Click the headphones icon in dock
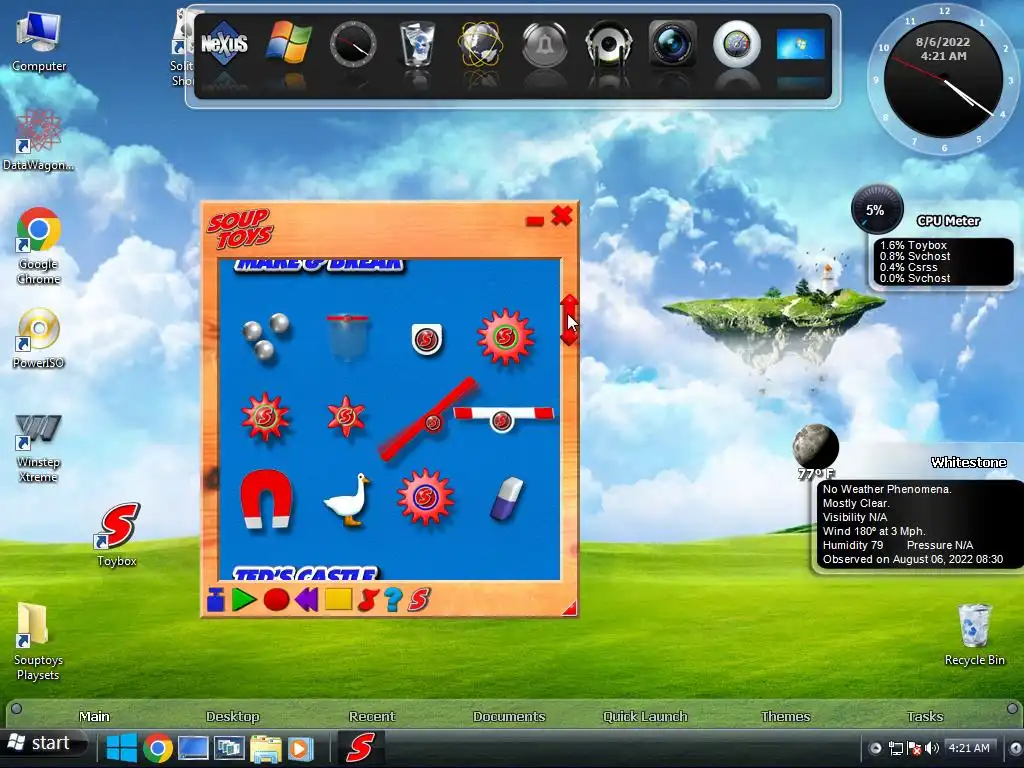 (x=609, y=44)
